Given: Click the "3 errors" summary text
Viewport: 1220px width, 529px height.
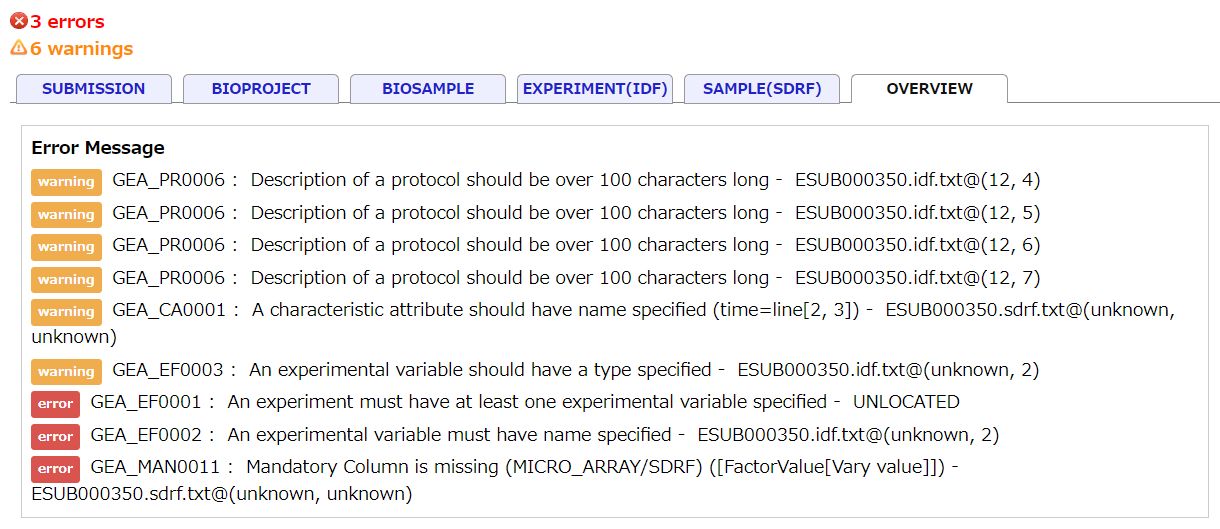Looking at the screenshot, I should (x=67, y=21).
